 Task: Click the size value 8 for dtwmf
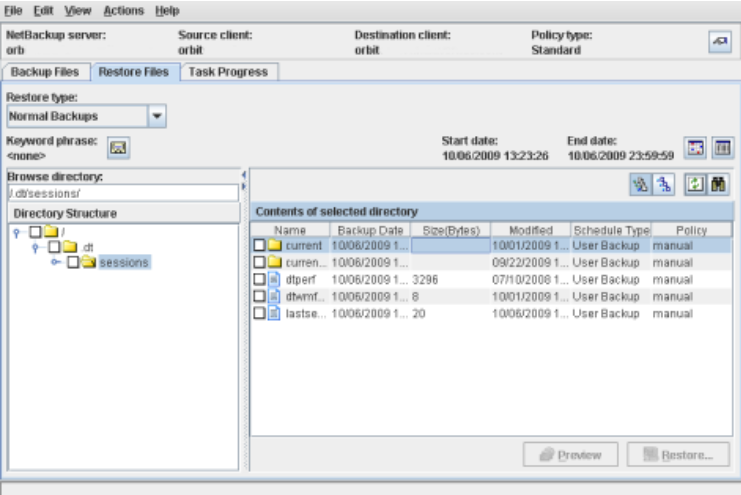(415, 296)
